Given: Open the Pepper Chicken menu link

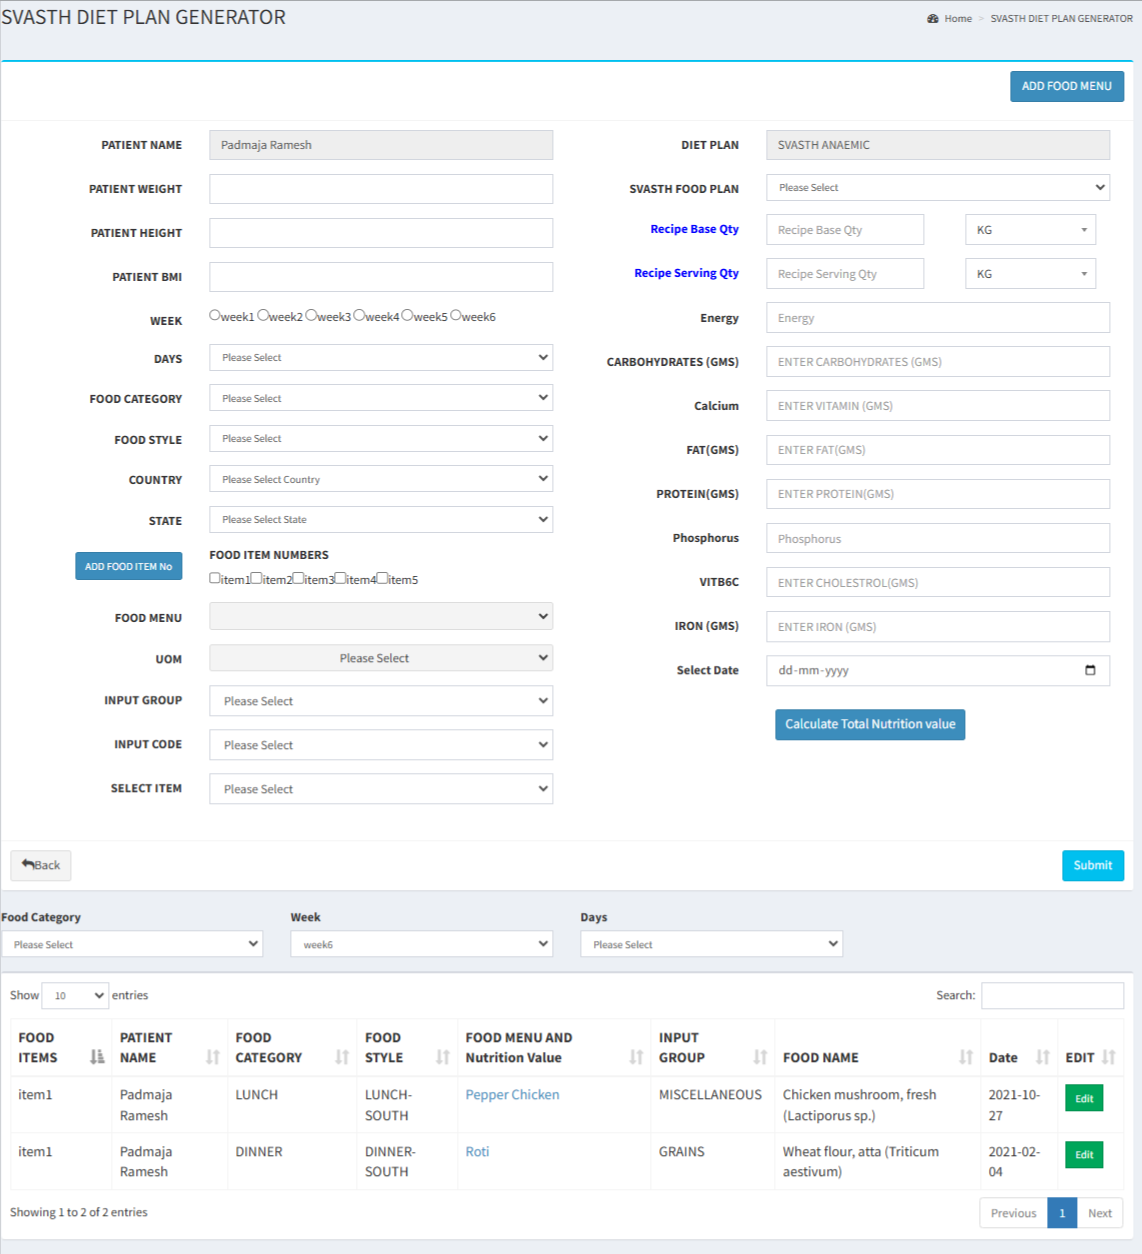Looking at the screenshot, I should point(512,1094).
